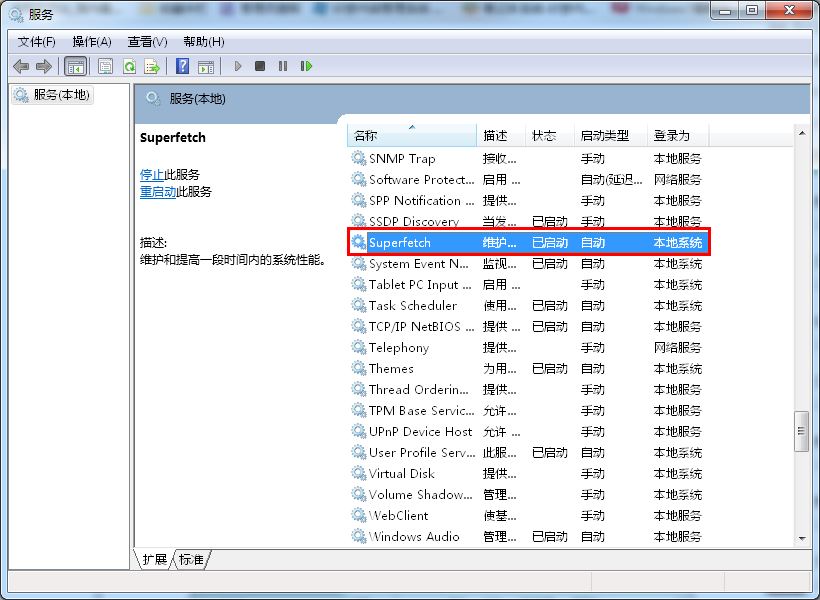Select the Themes gear icon
The image size is (820, 600).
[x=358, y=368]
